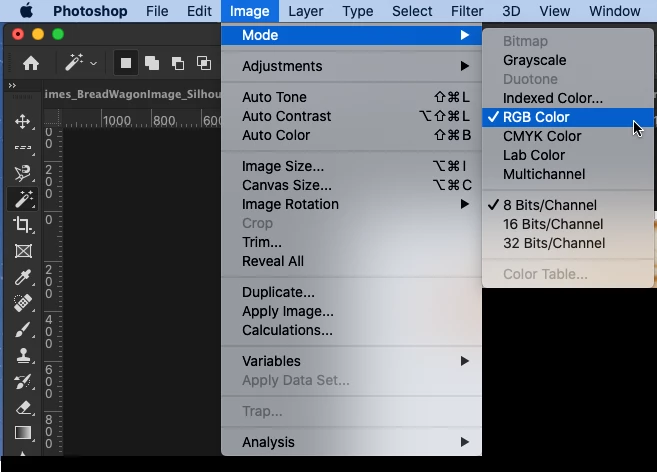Viewport: 657px width, 472px height.
Task: Select New Selection mode square icon
Action: point(126,63)
